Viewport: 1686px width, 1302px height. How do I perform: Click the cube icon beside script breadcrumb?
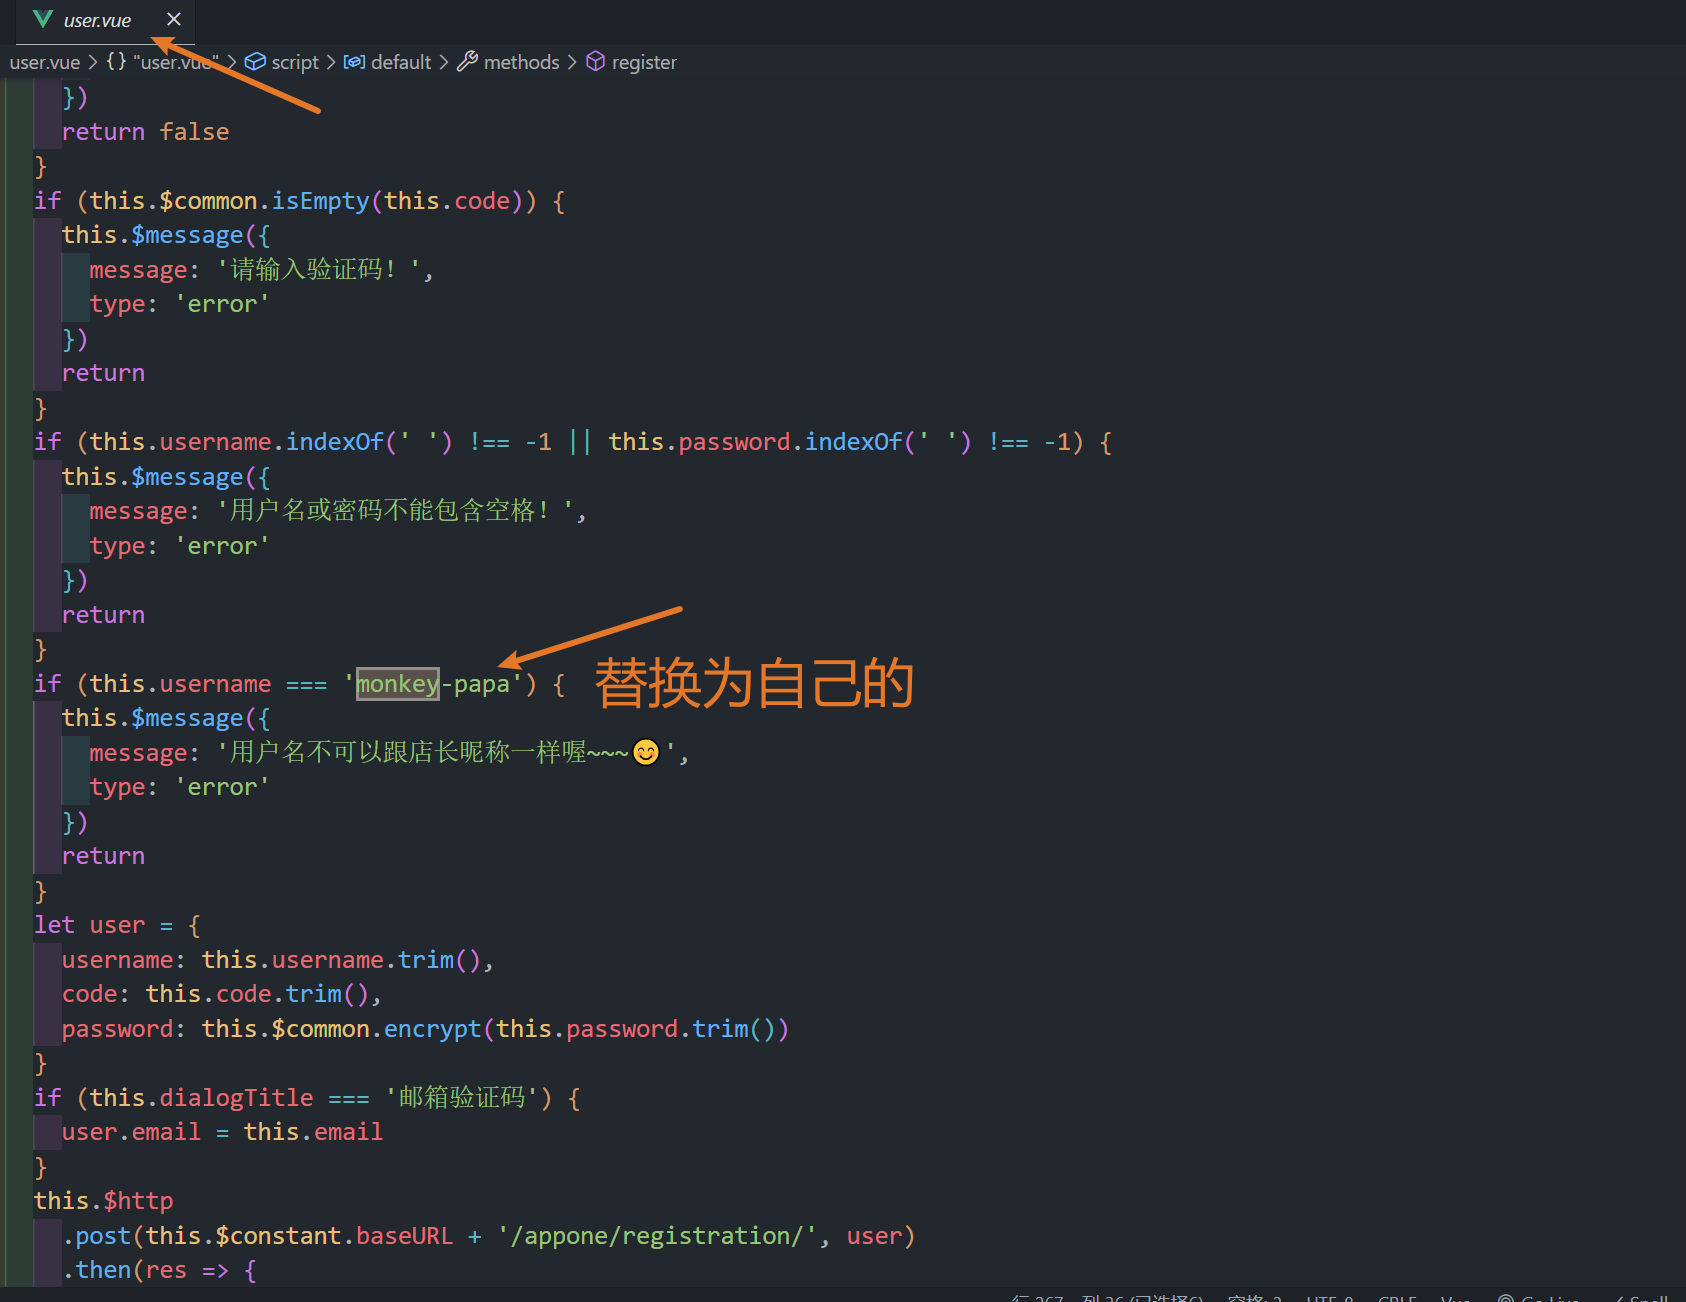(x=255, y=62)
